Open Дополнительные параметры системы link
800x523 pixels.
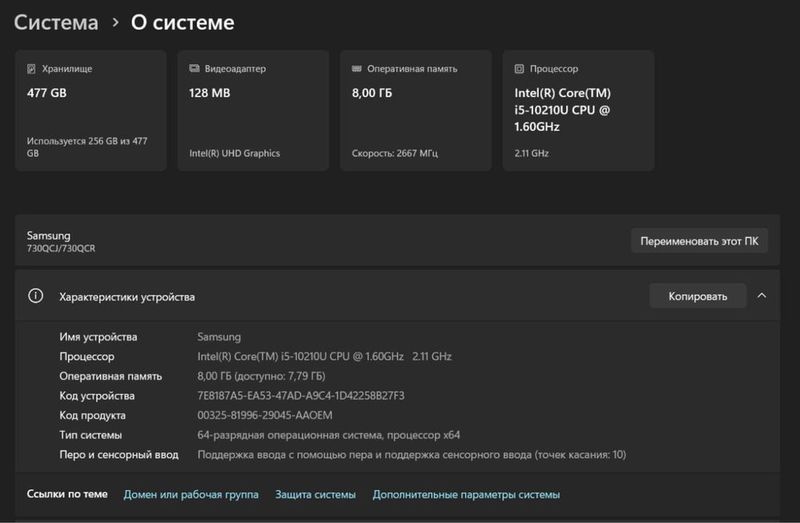pos(466,494)
